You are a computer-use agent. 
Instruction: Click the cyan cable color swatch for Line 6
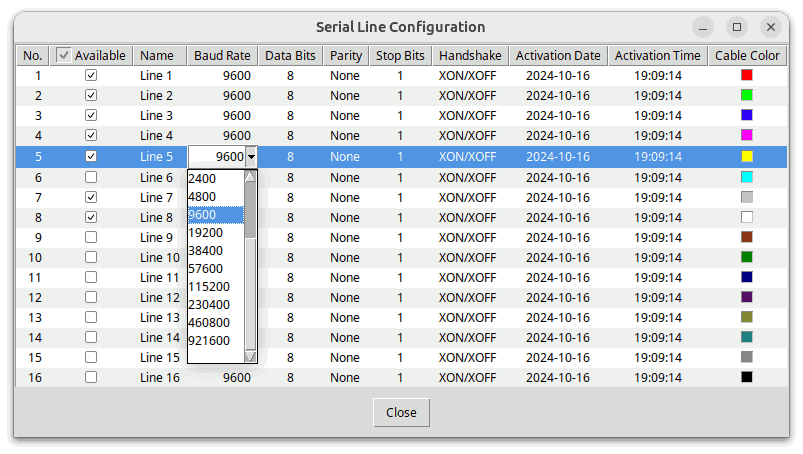(x=746, y=177)
